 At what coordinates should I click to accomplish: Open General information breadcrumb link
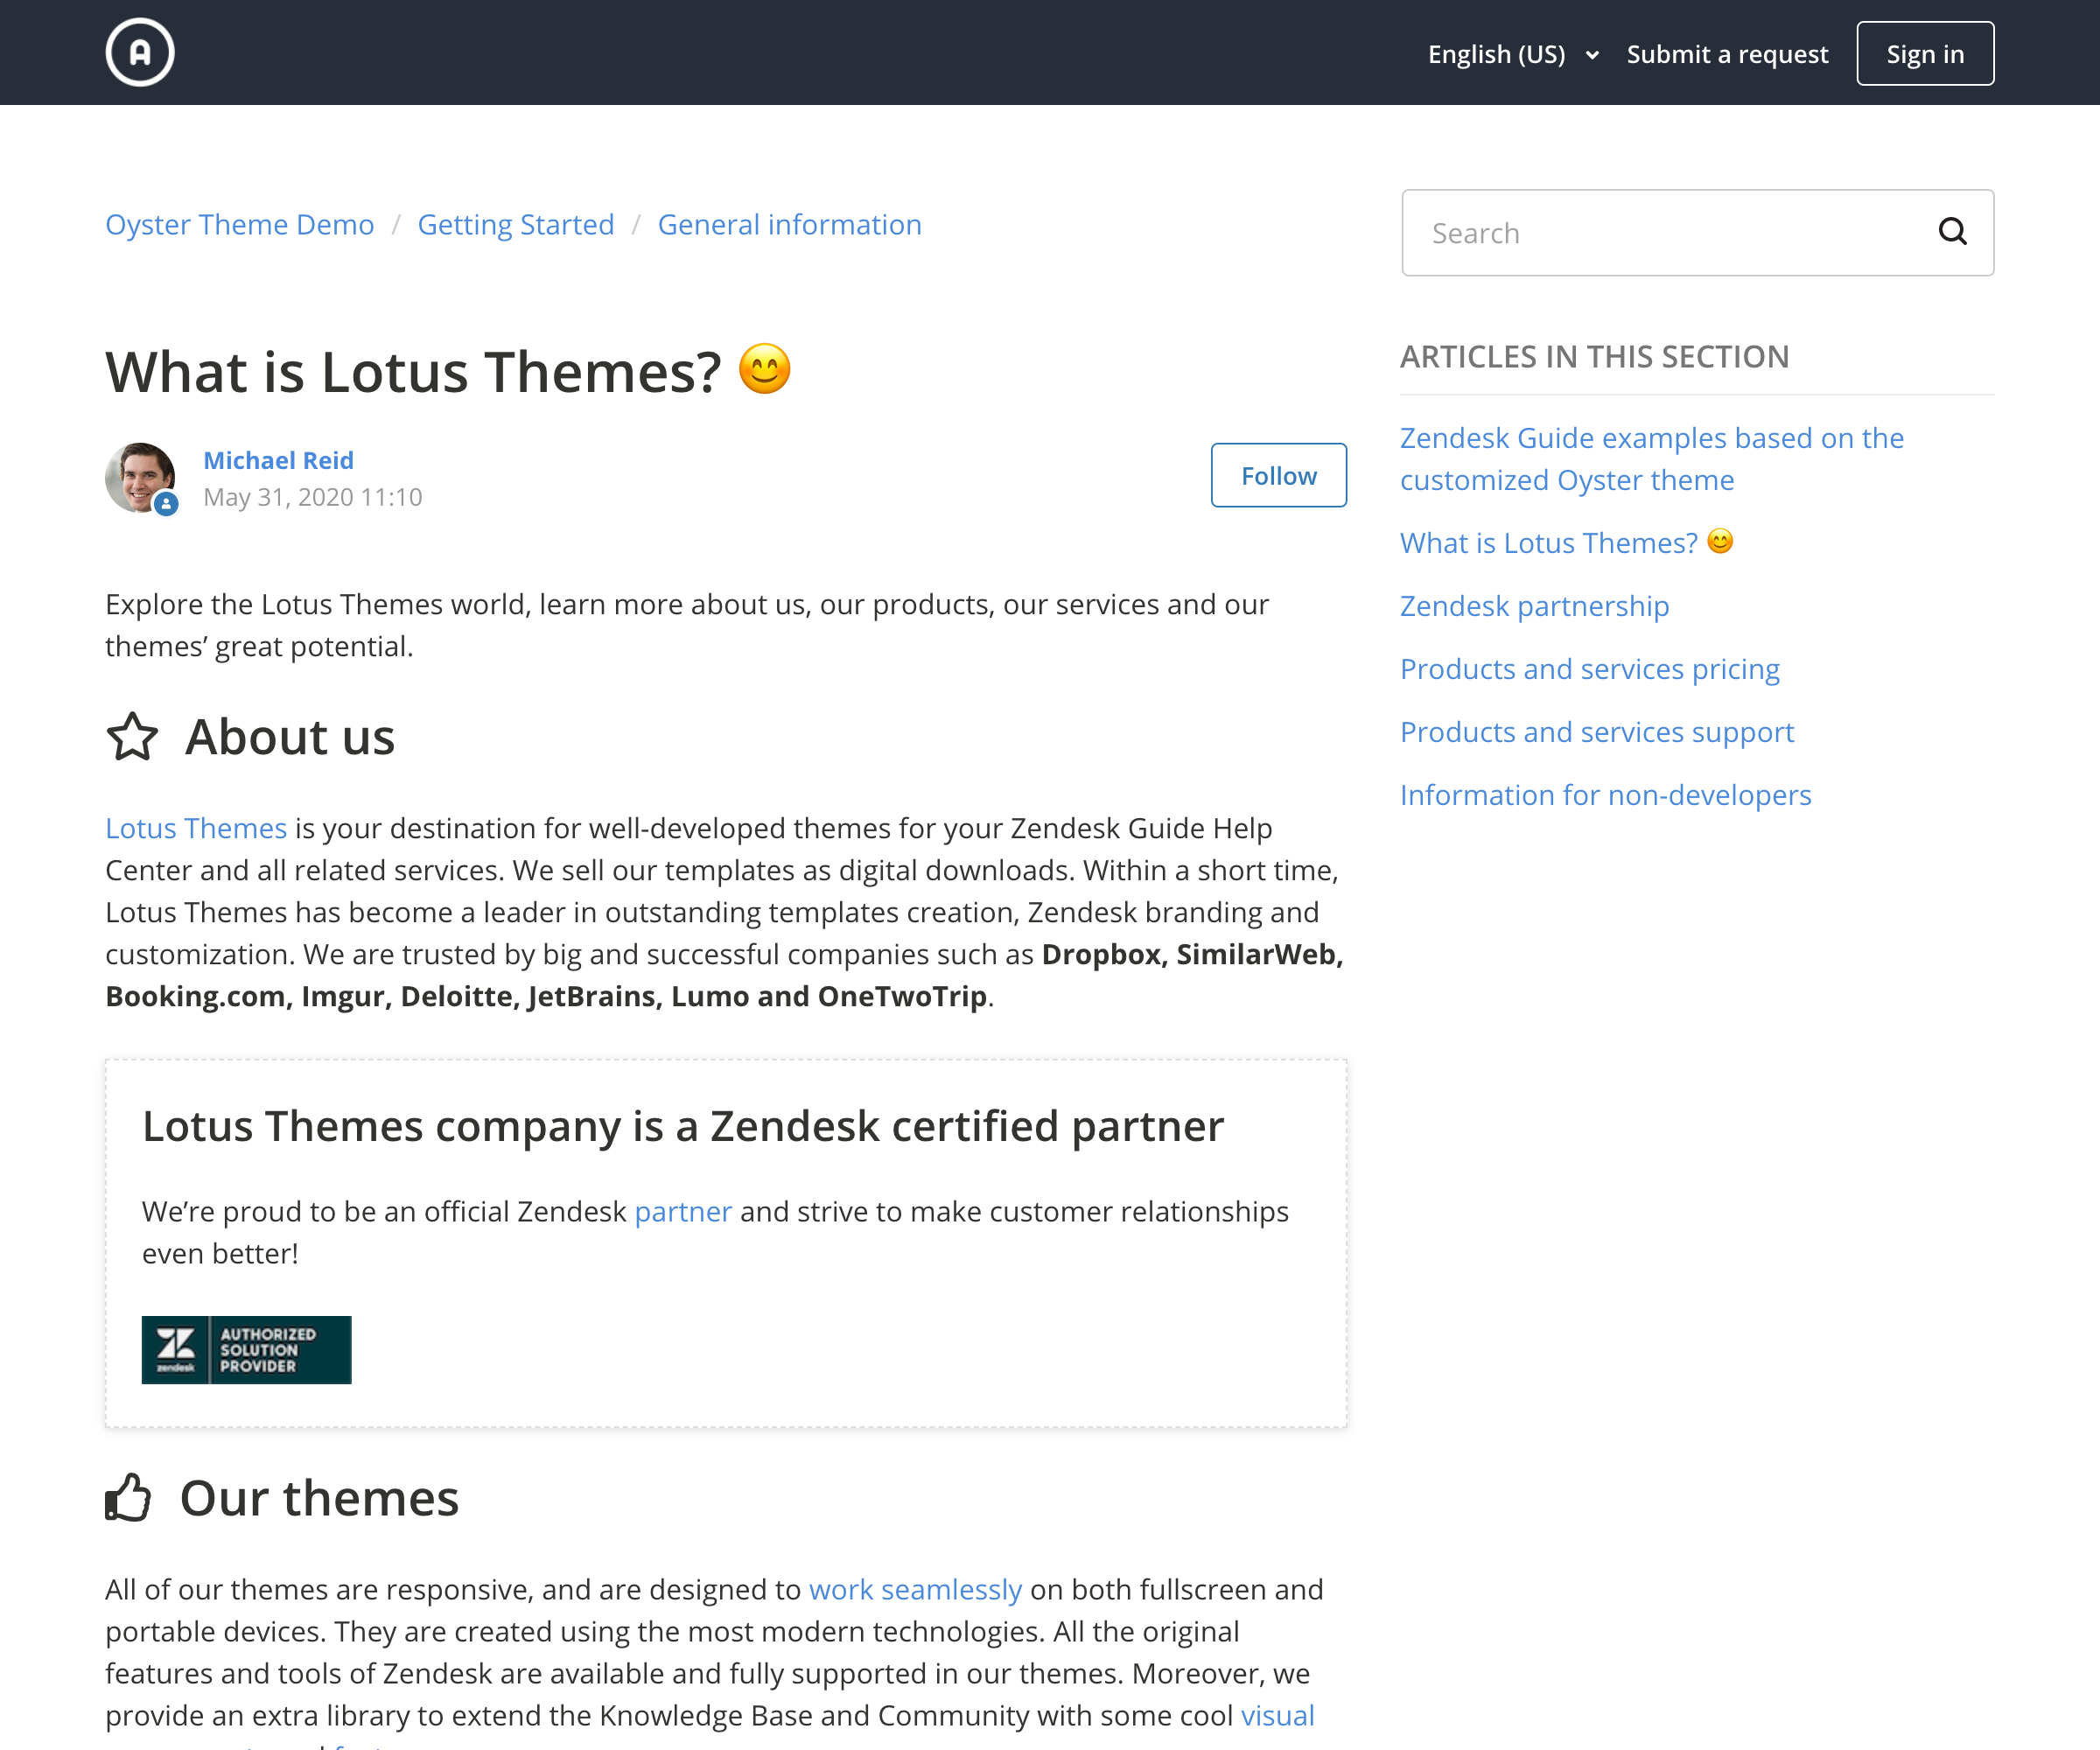[x=789, y=225]
